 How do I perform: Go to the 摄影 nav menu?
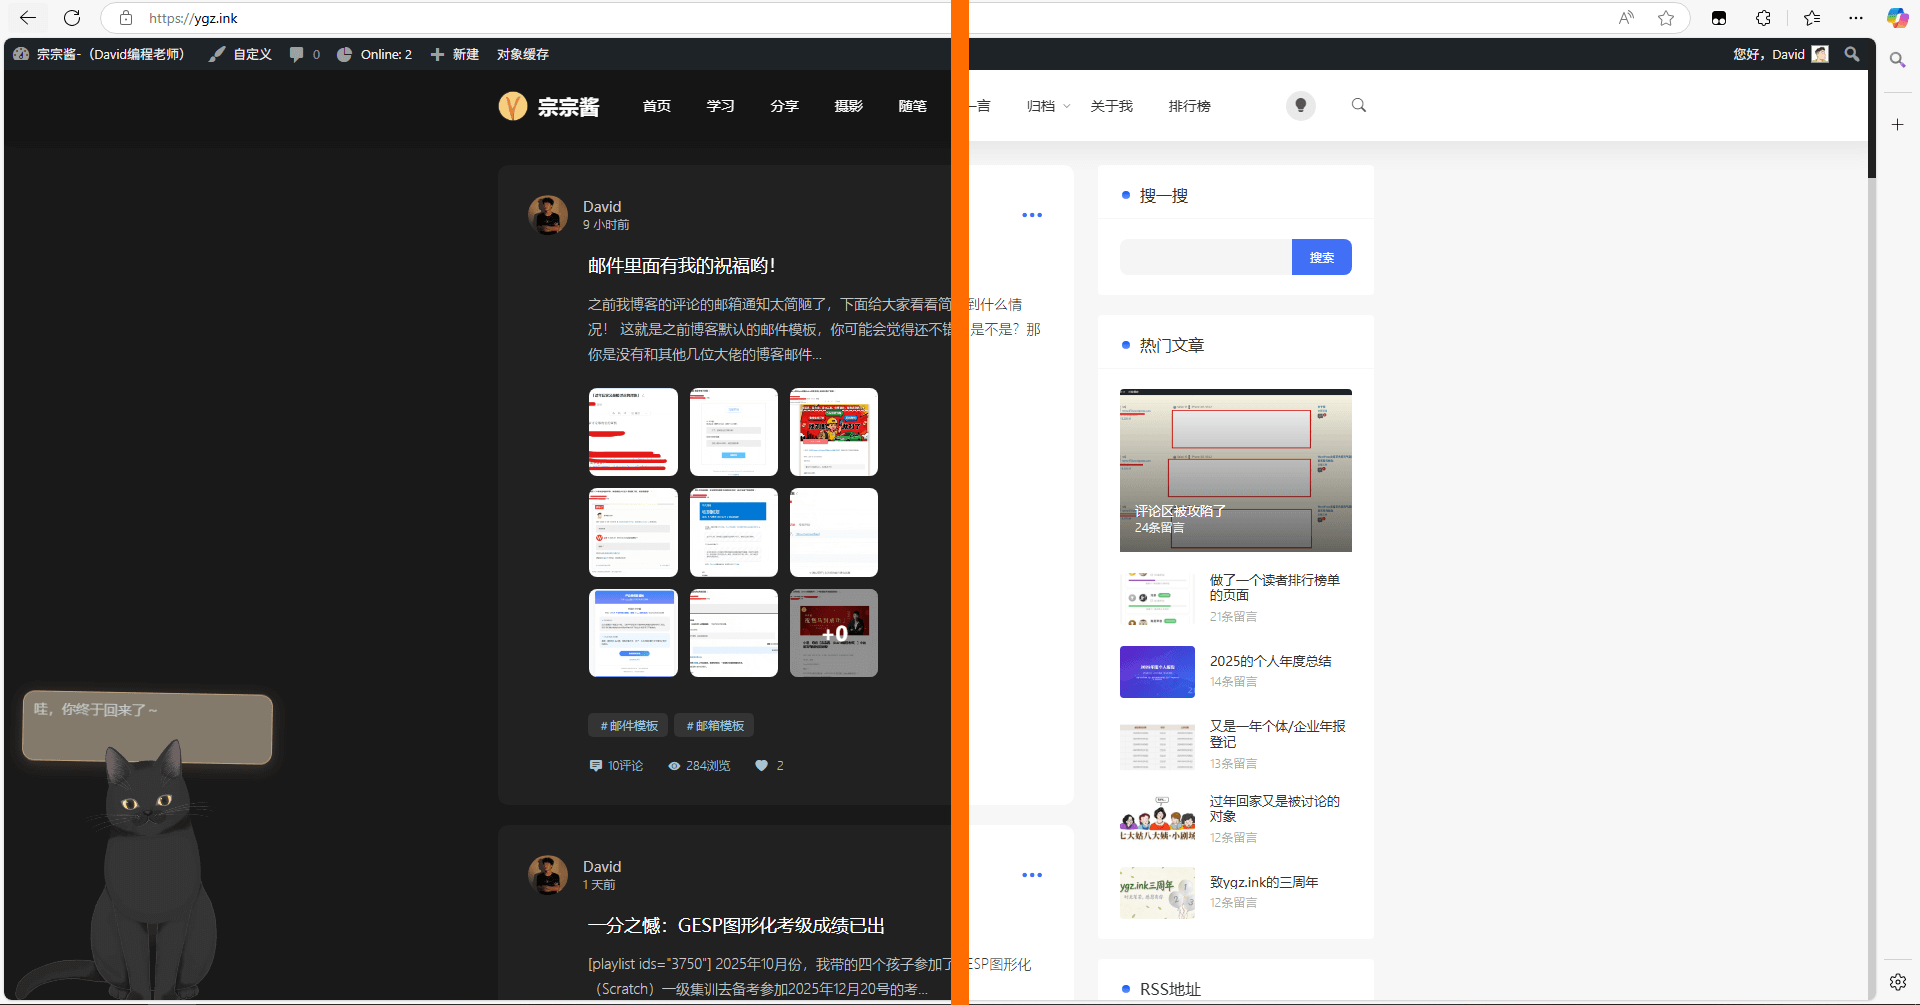[848, 106]
